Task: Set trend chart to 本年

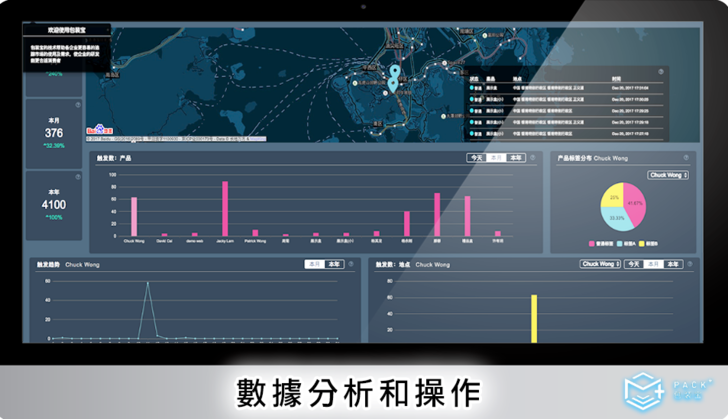Action: [334, 264]
